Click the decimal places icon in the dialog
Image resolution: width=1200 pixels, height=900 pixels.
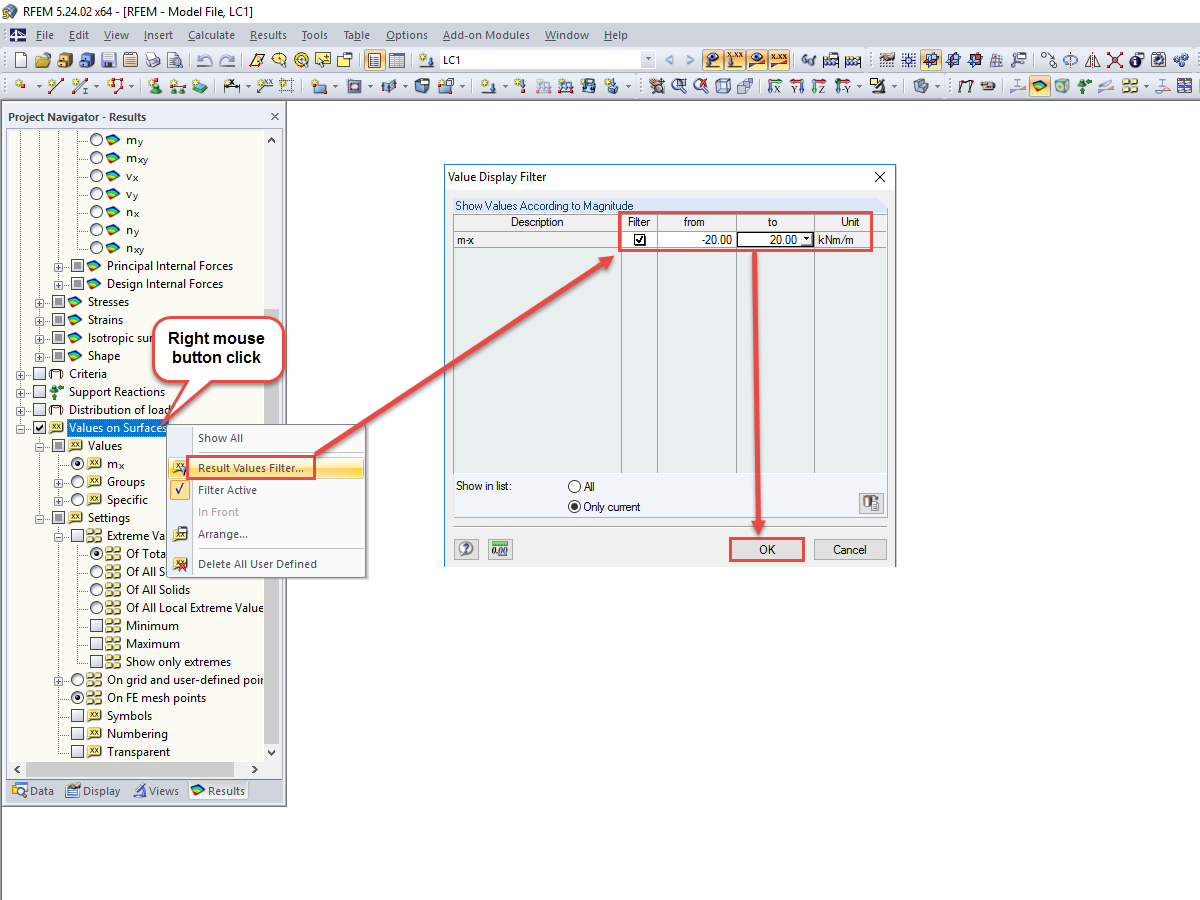[499, 548]
